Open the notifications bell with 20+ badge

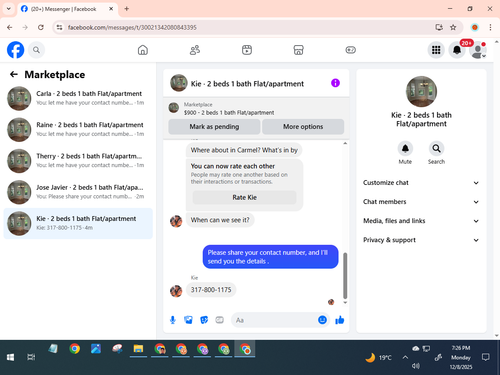coord(457,50)
